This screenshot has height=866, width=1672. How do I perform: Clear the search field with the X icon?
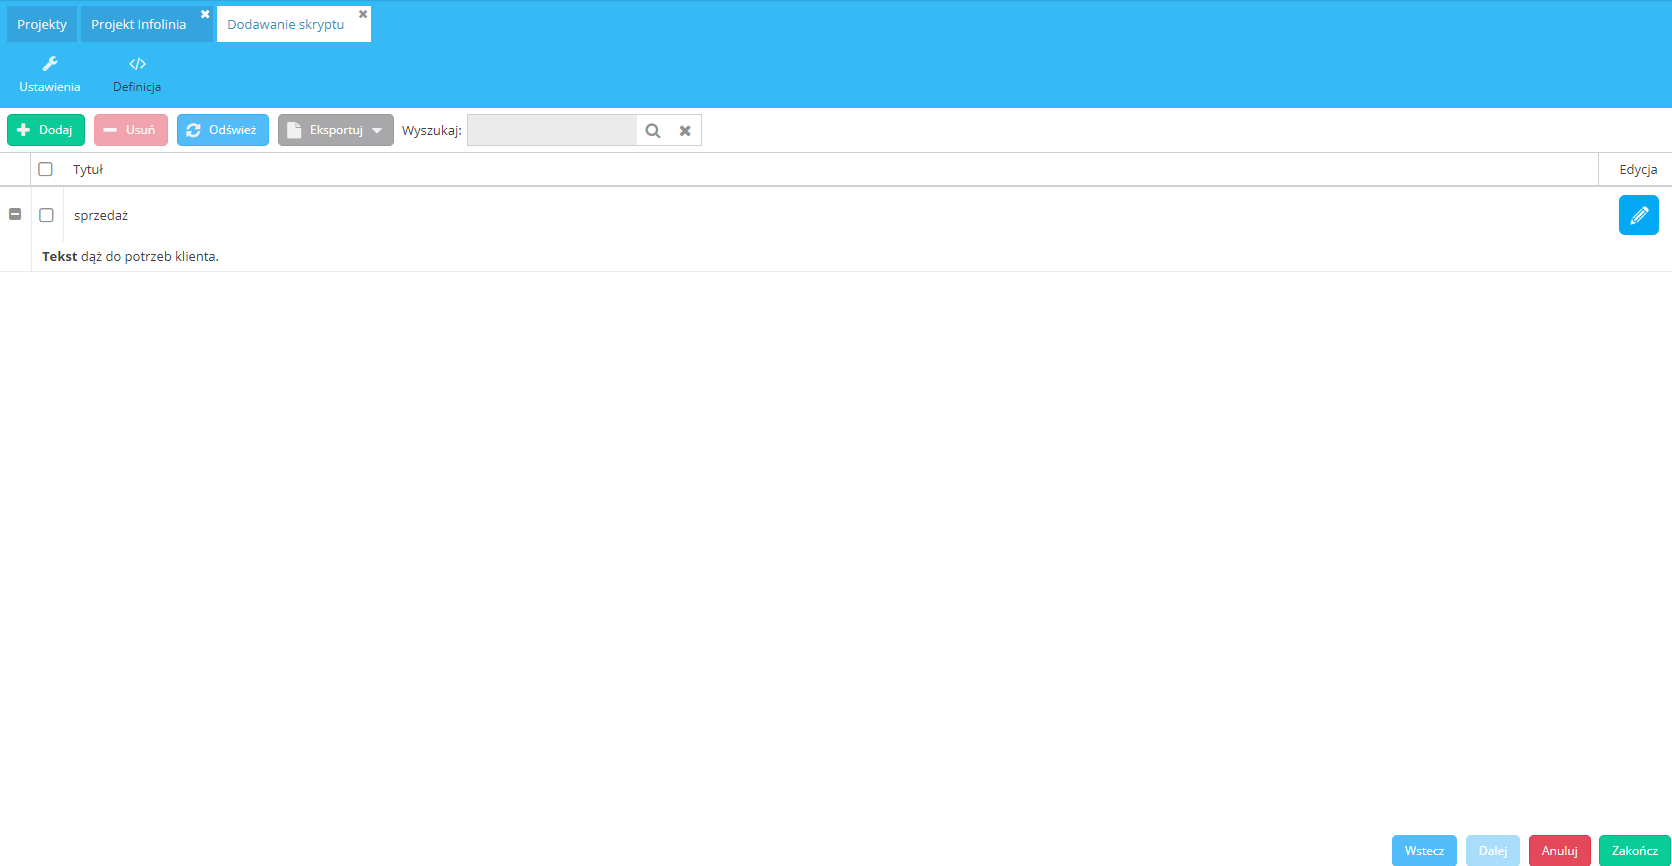click(685, 130)
